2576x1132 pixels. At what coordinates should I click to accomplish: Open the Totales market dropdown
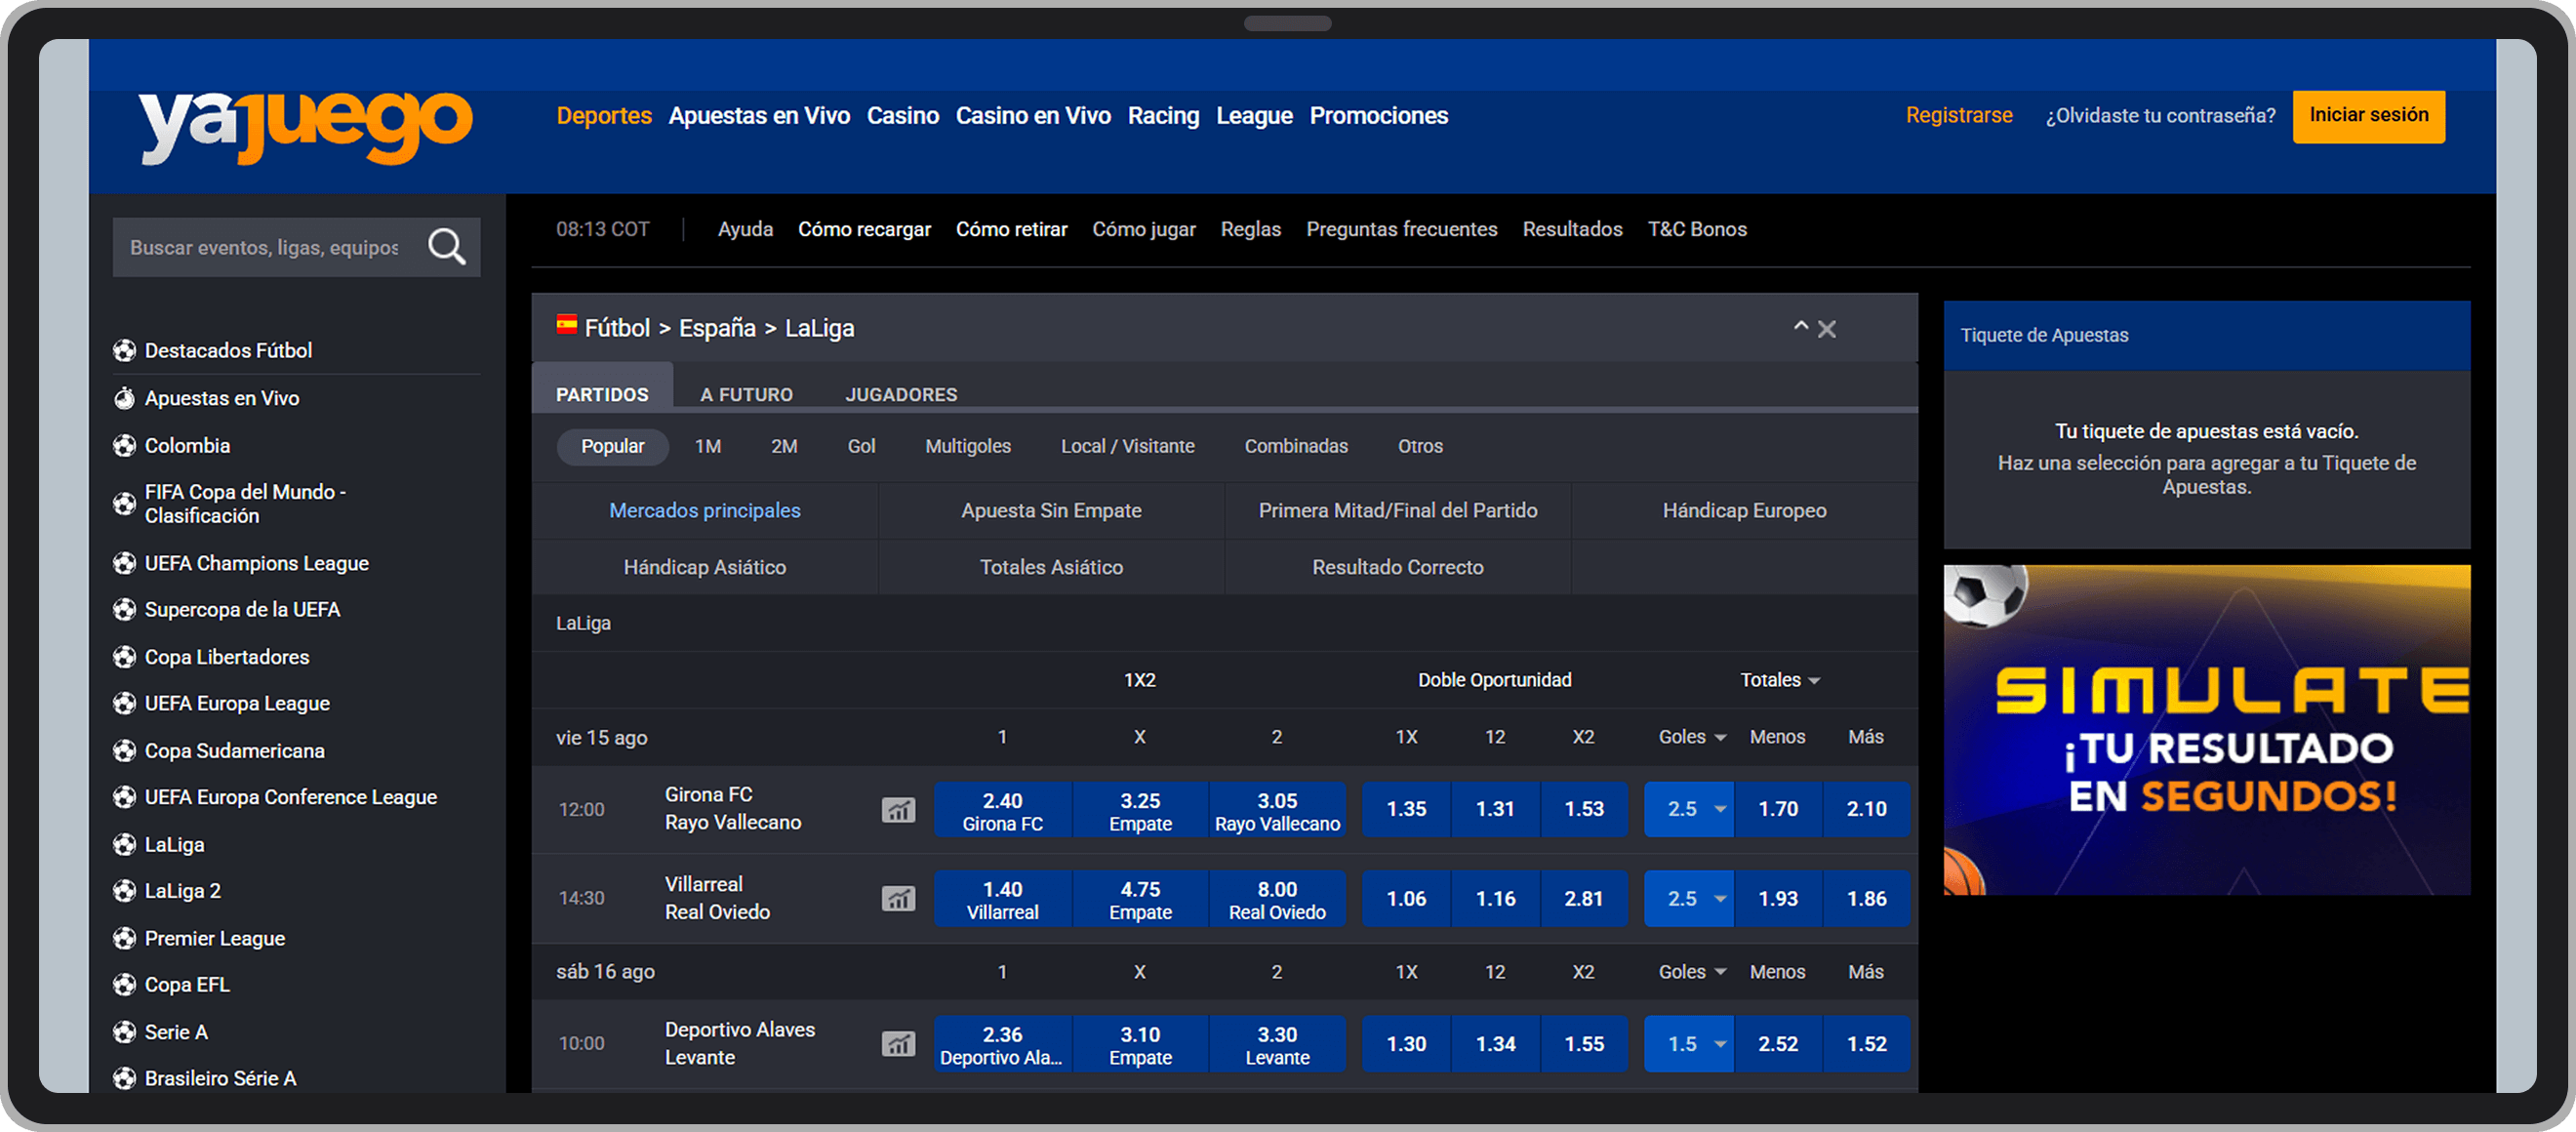tap(1780, 680)
